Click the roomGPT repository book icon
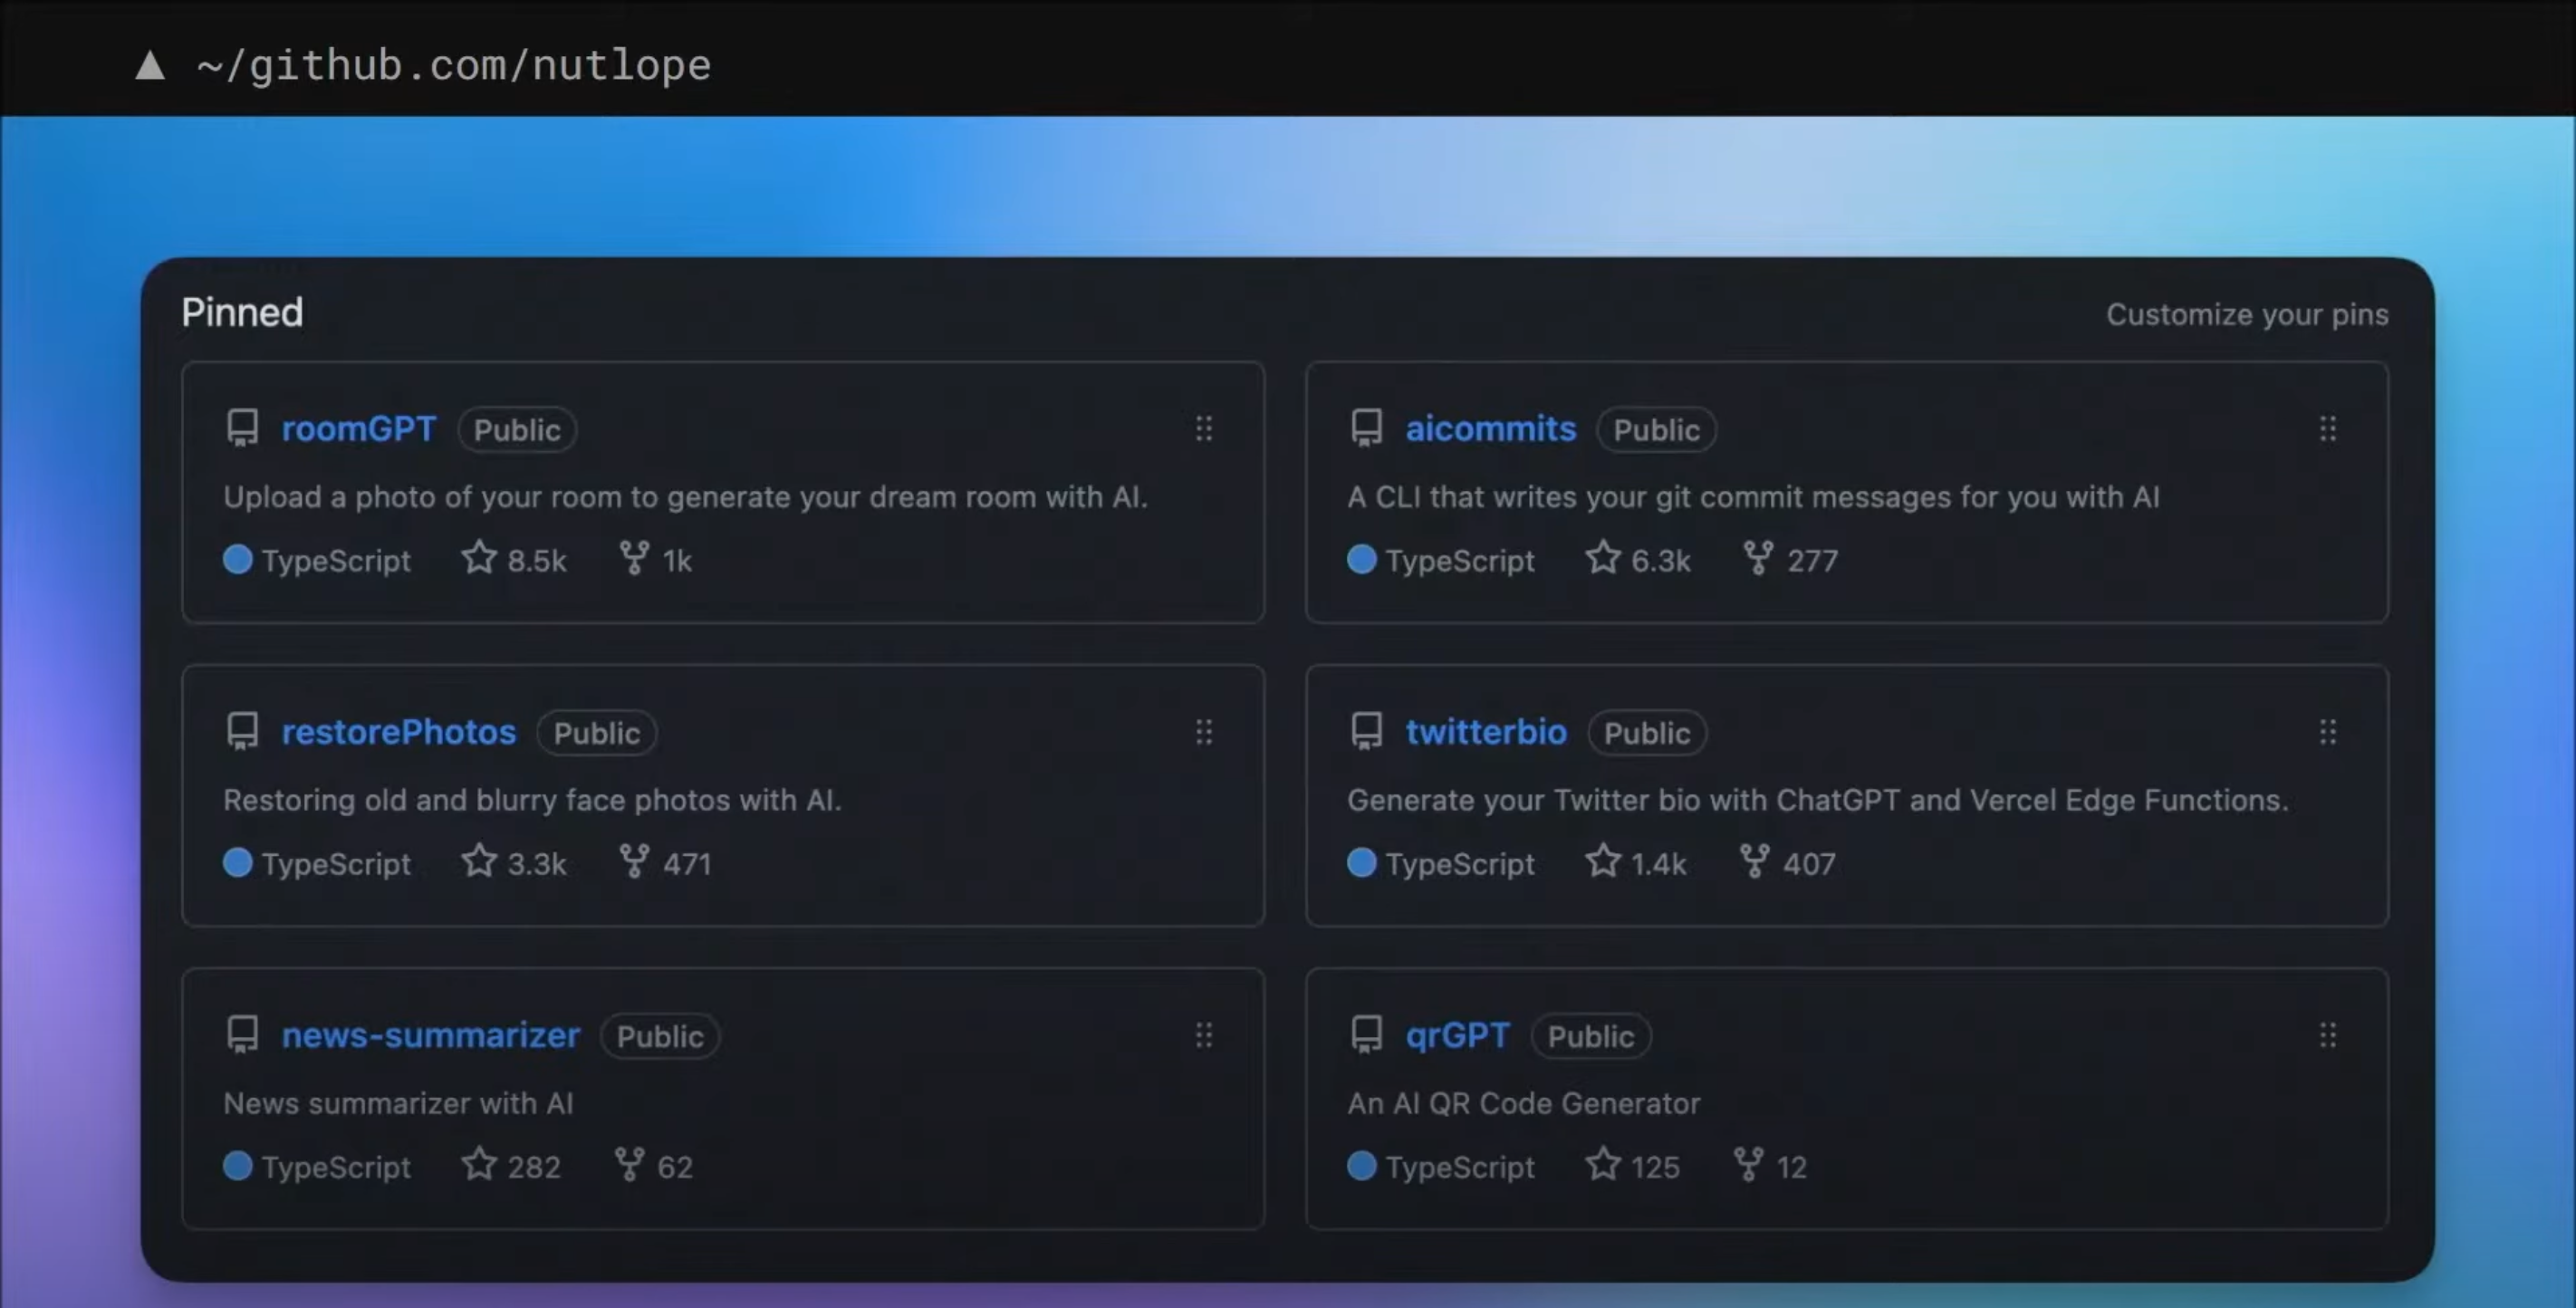Screen dimensions: 2576x1308 (x=242, y=428)
